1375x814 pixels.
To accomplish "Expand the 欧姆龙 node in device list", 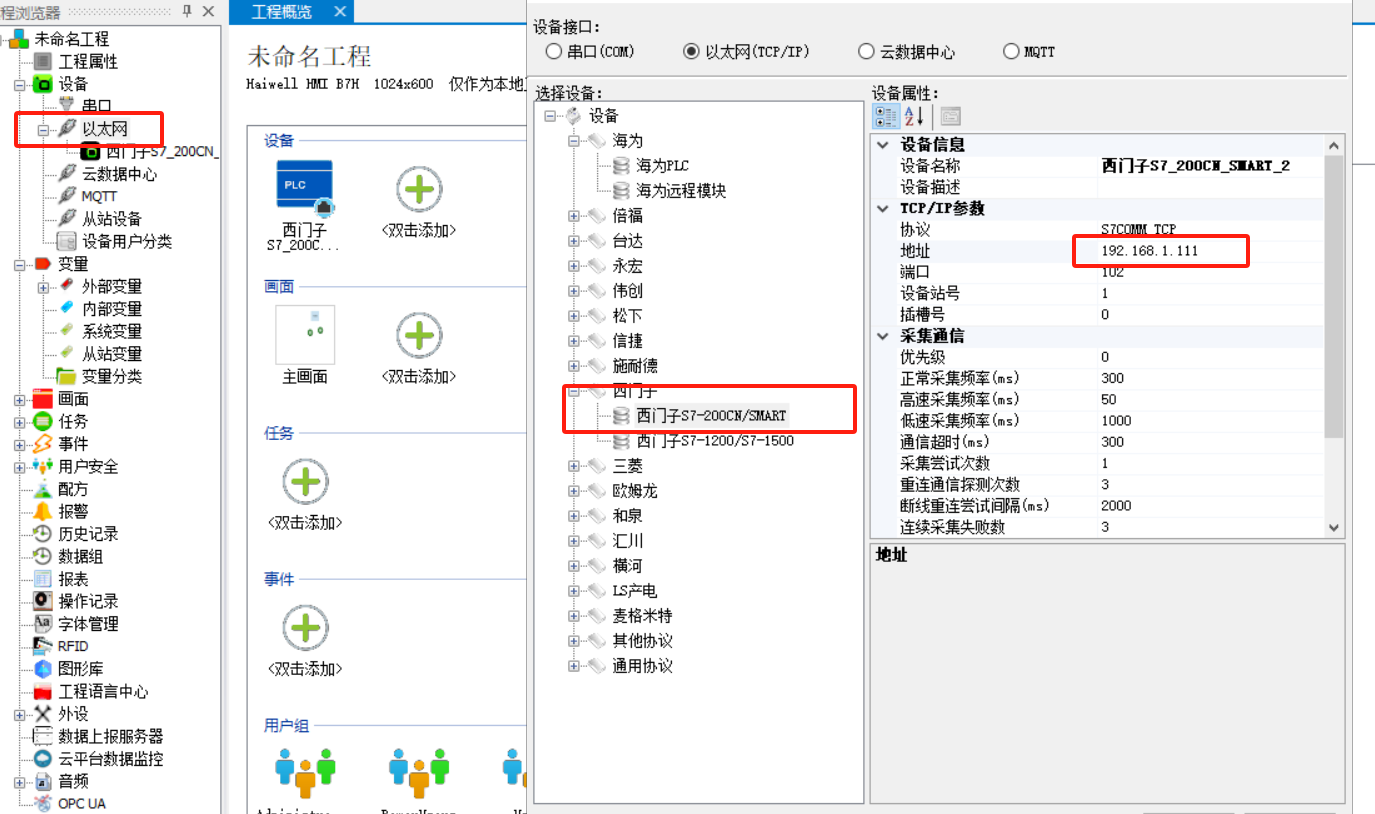I will (574, 491).
